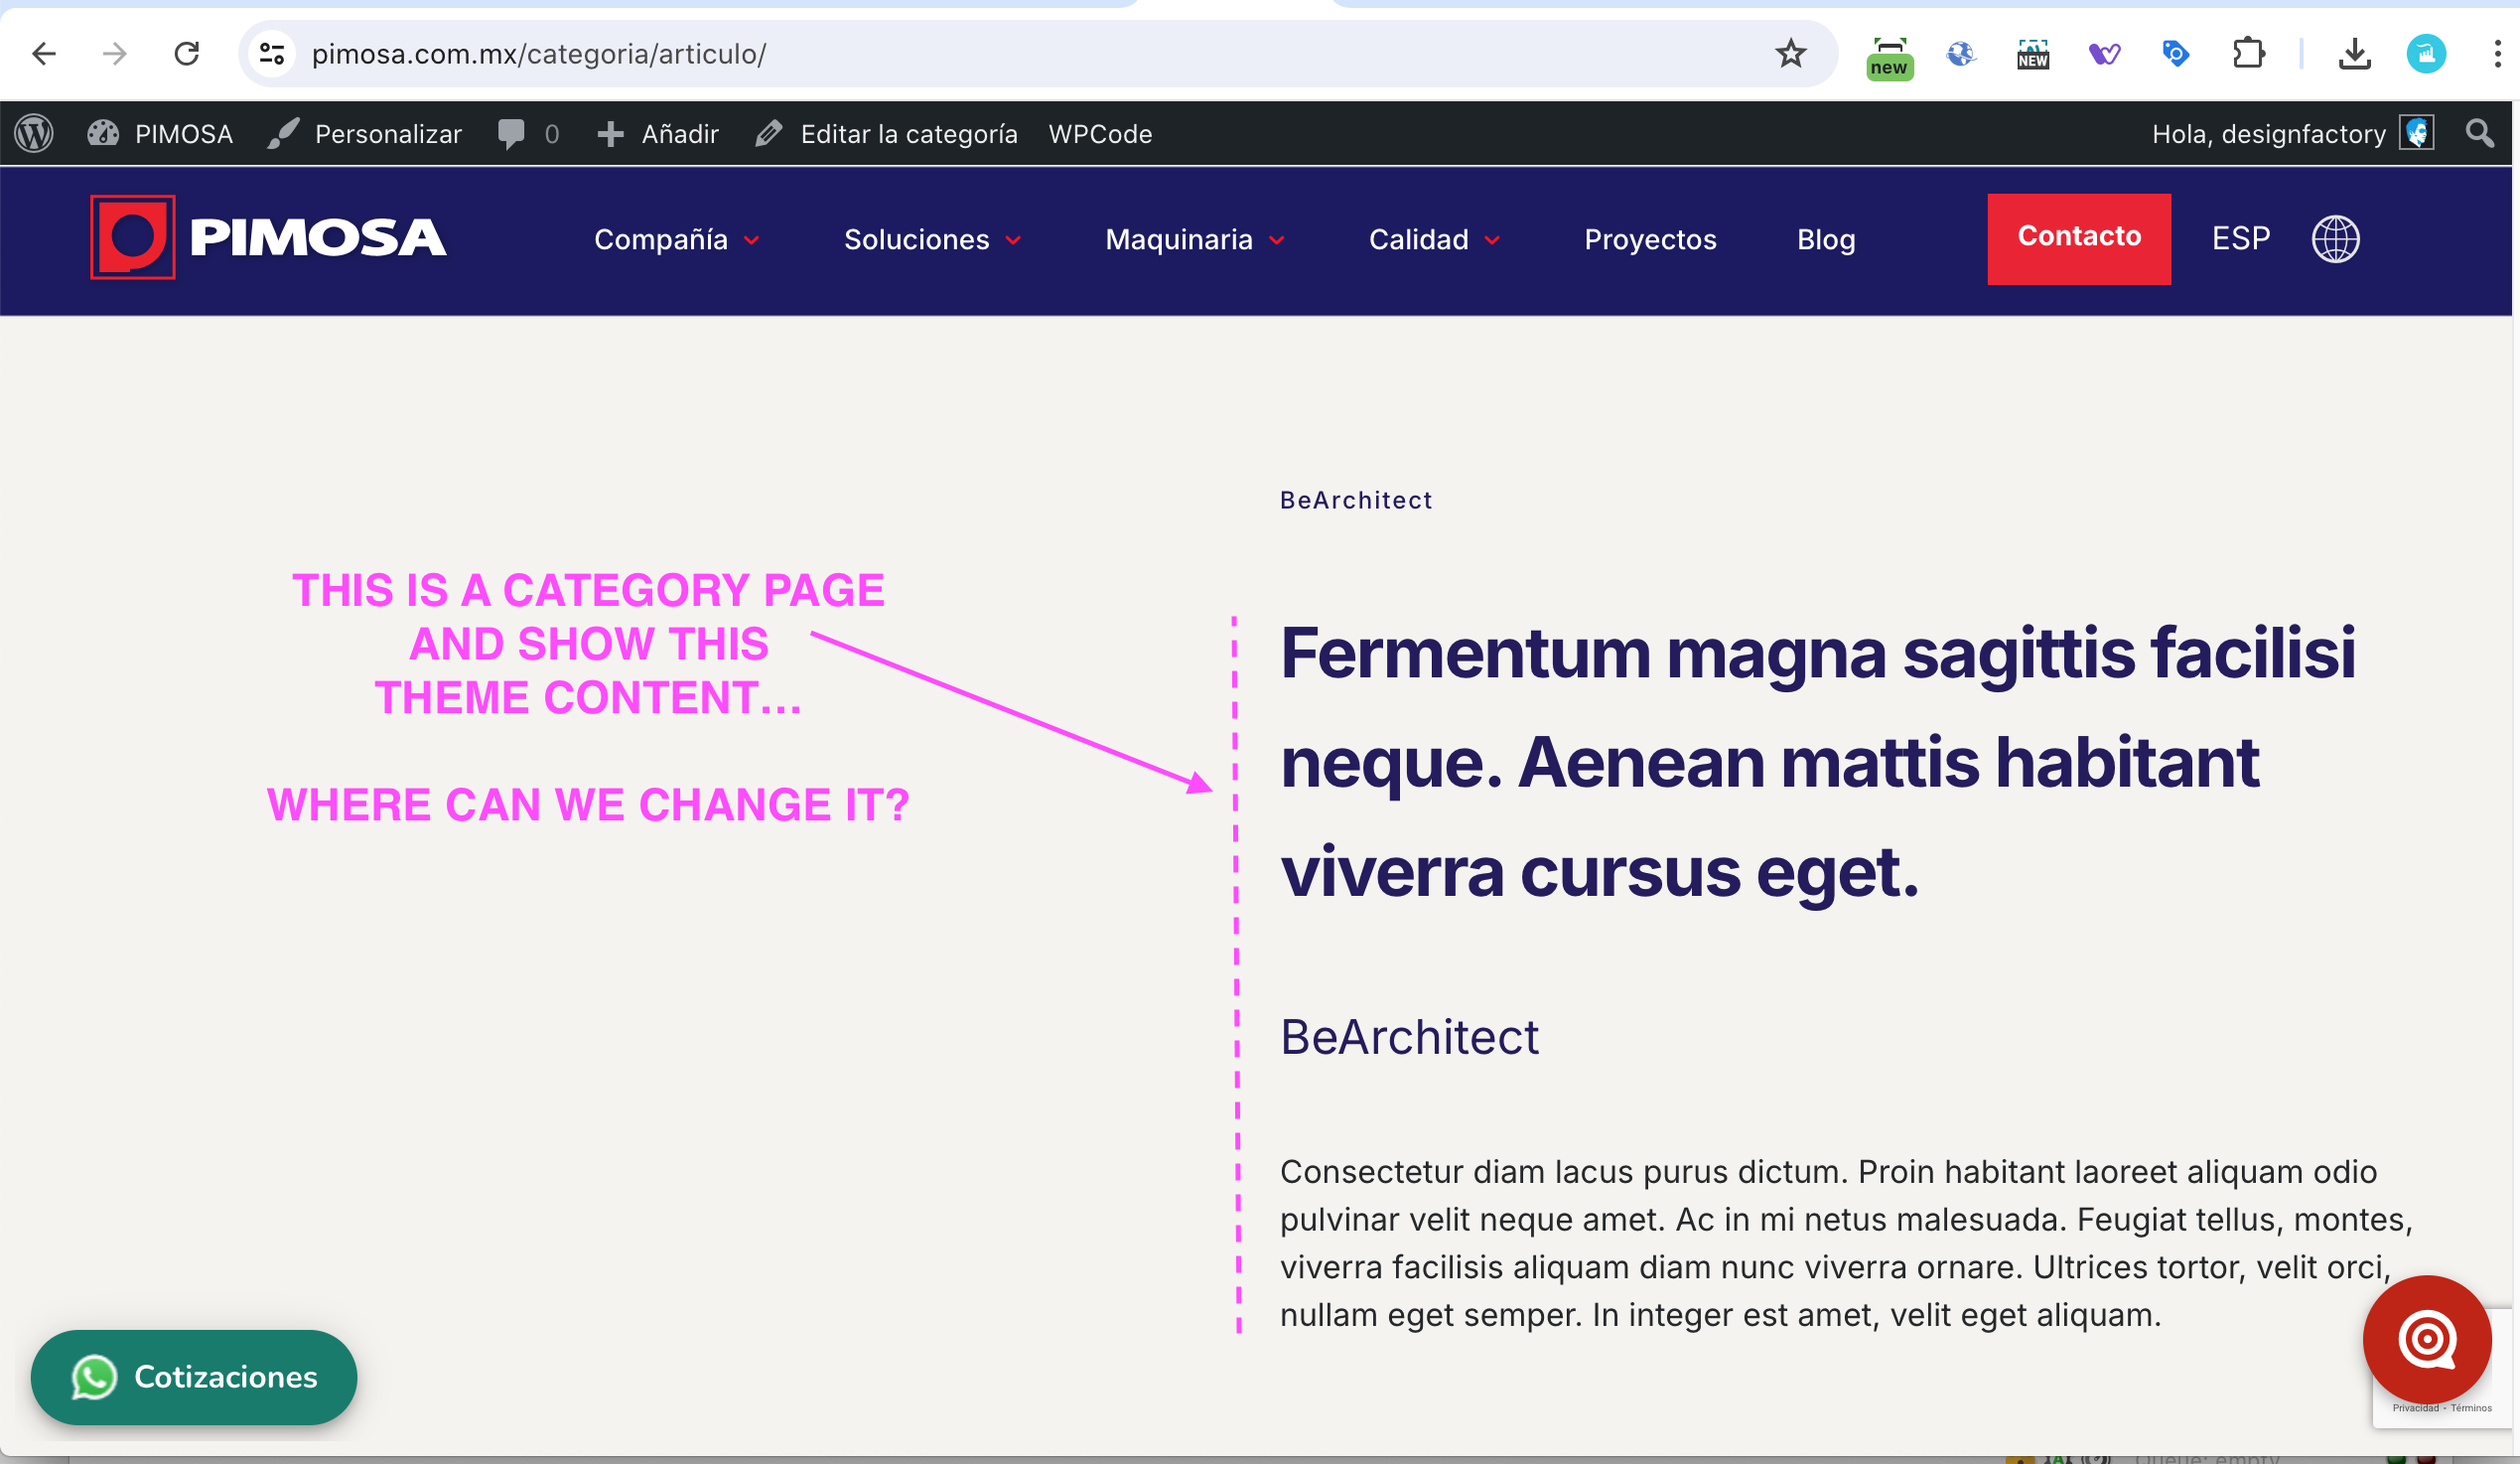Viewport: 2520px width, 1464px height.
Task: Expand the Maquinaria menu chevron
Action: [x=1277, y=240]
